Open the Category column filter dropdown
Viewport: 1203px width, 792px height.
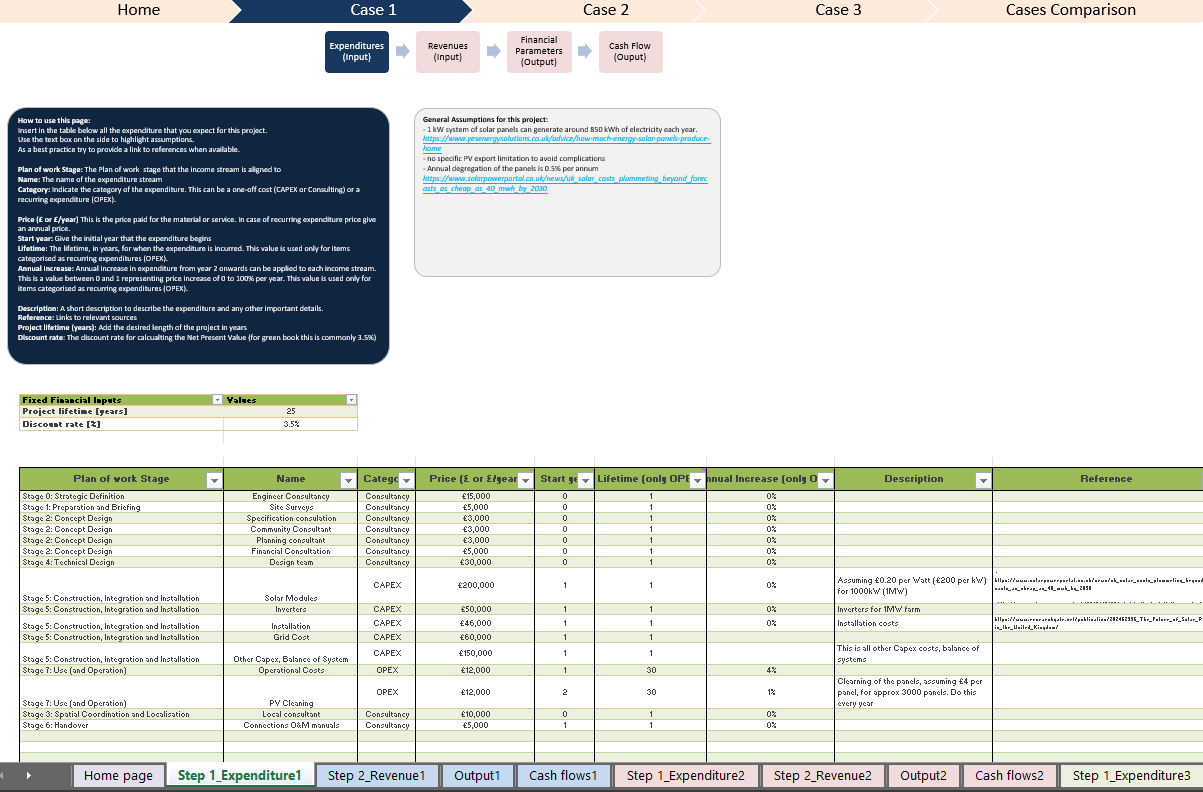coord(407,480)
